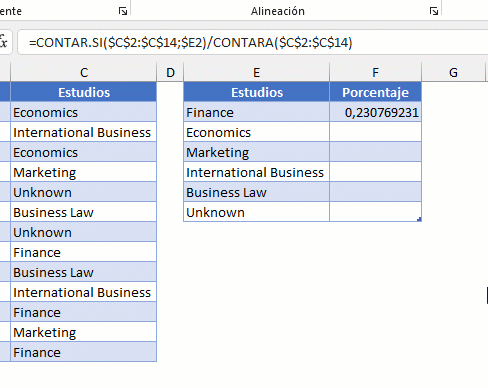Select the Finance cell in column E
Viewport: 488px width, 388px height.
(256, 112)
